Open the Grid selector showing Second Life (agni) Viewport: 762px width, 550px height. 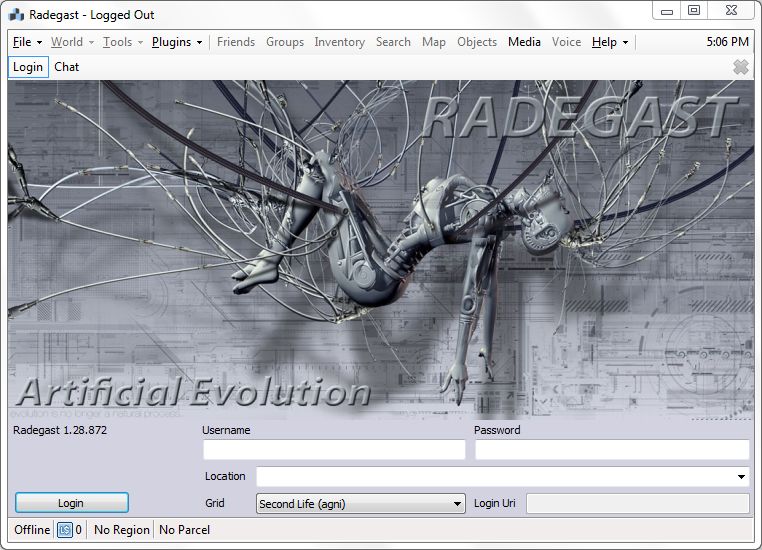click(360, 504)
